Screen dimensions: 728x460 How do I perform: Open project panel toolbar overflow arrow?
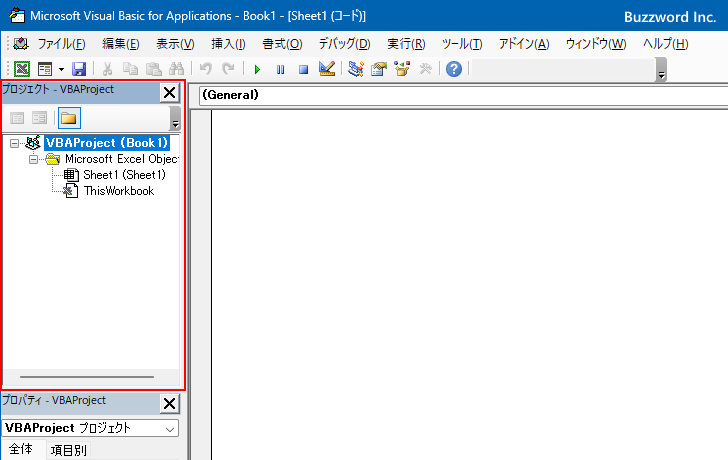click(x=175, y=118)
